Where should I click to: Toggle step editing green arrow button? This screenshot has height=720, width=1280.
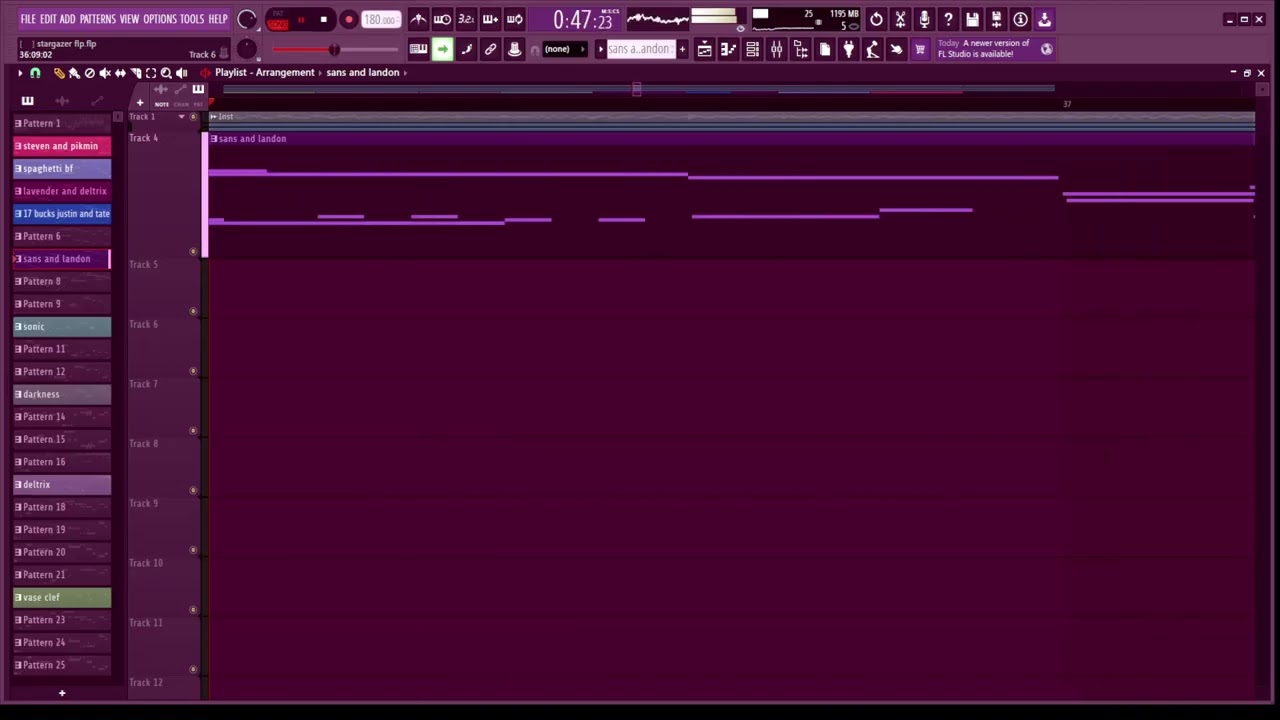[442, 49]
